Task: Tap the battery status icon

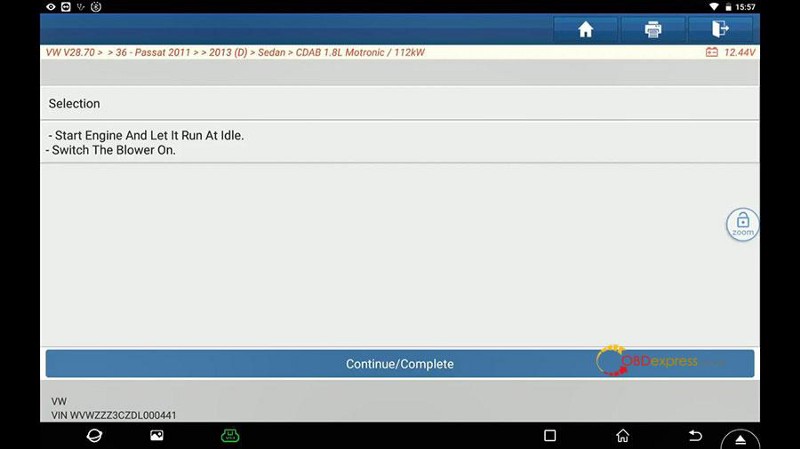Action: coord(729,7)
